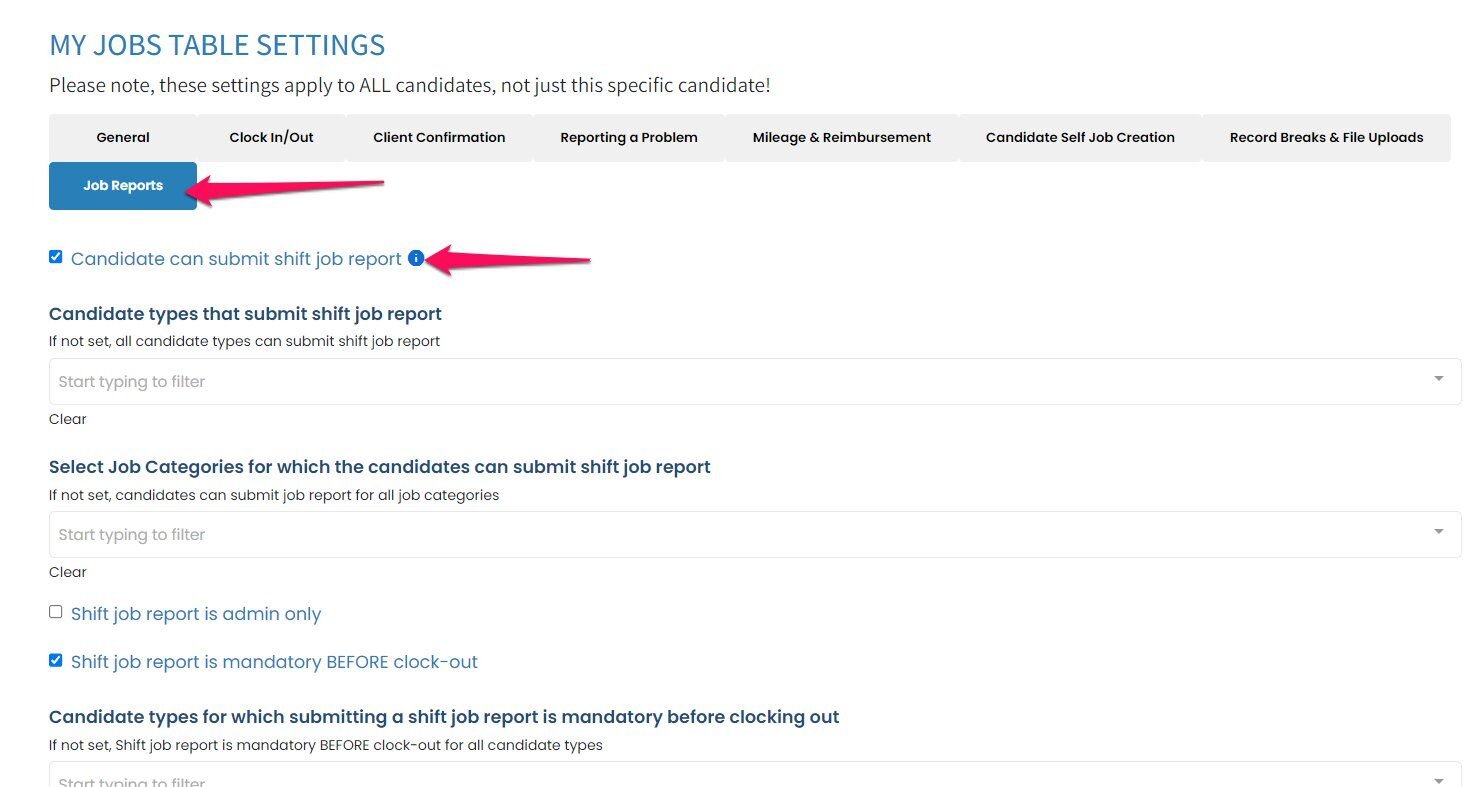The height and width of the screenshot is (787, 1463).
Task: Switch to Candidate Self Job Creation tab
Action: click(1080, 138)
